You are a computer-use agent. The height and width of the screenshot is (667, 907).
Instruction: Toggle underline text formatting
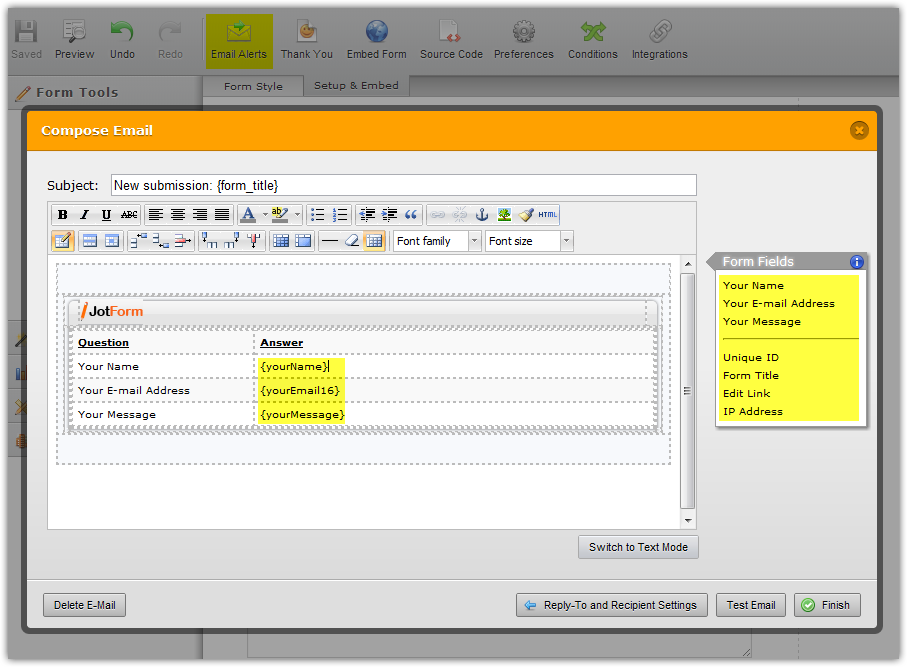[106, 215]
